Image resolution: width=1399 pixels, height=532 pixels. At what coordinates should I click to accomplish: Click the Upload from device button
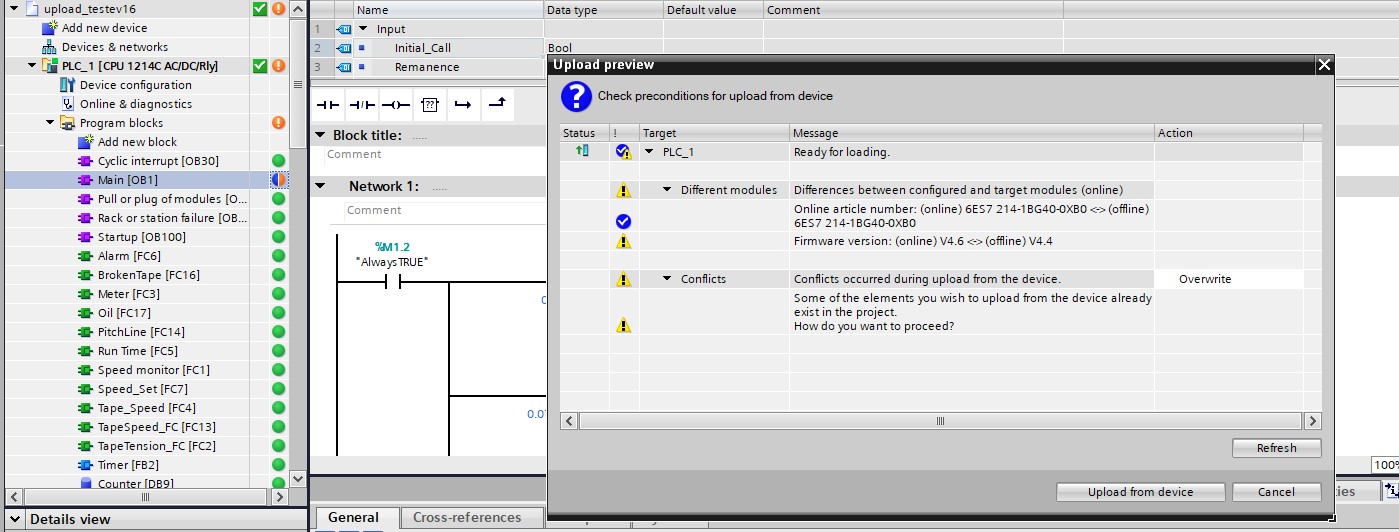(x=1141, y=491)
